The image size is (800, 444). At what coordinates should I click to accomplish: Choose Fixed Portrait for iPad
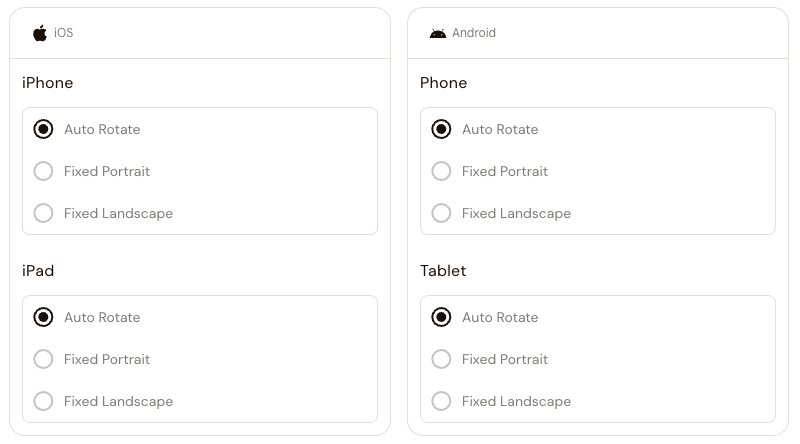click(43, 359)
